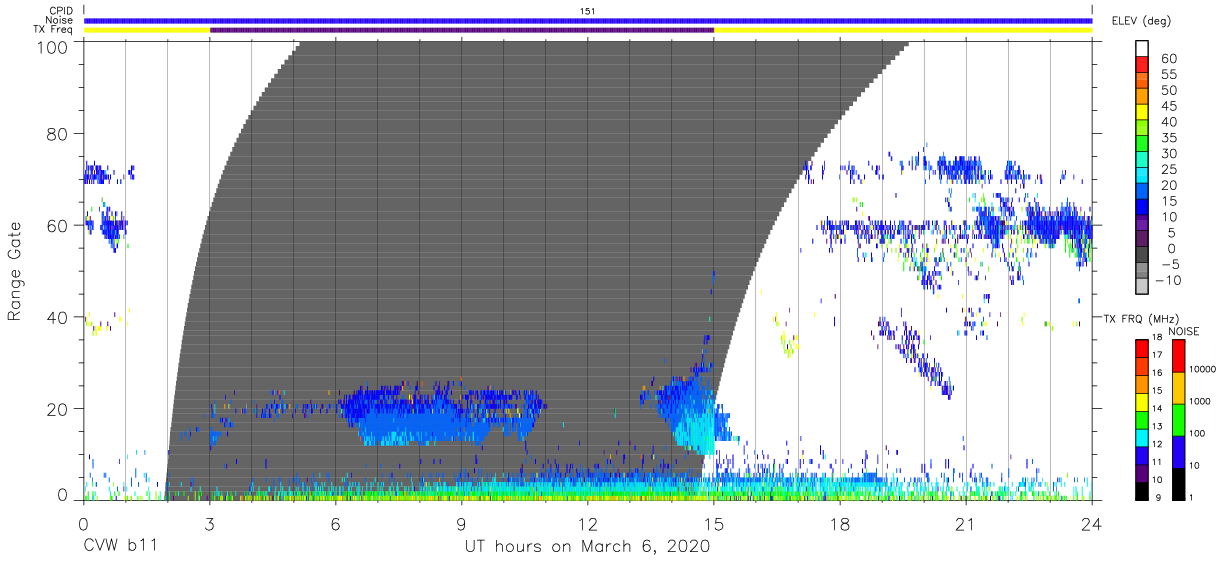Viewport: 1228px width, 567px height.
Task: Pick the black swatch at NOISE colorbar bottom
Action: (x=1179, y=482)
